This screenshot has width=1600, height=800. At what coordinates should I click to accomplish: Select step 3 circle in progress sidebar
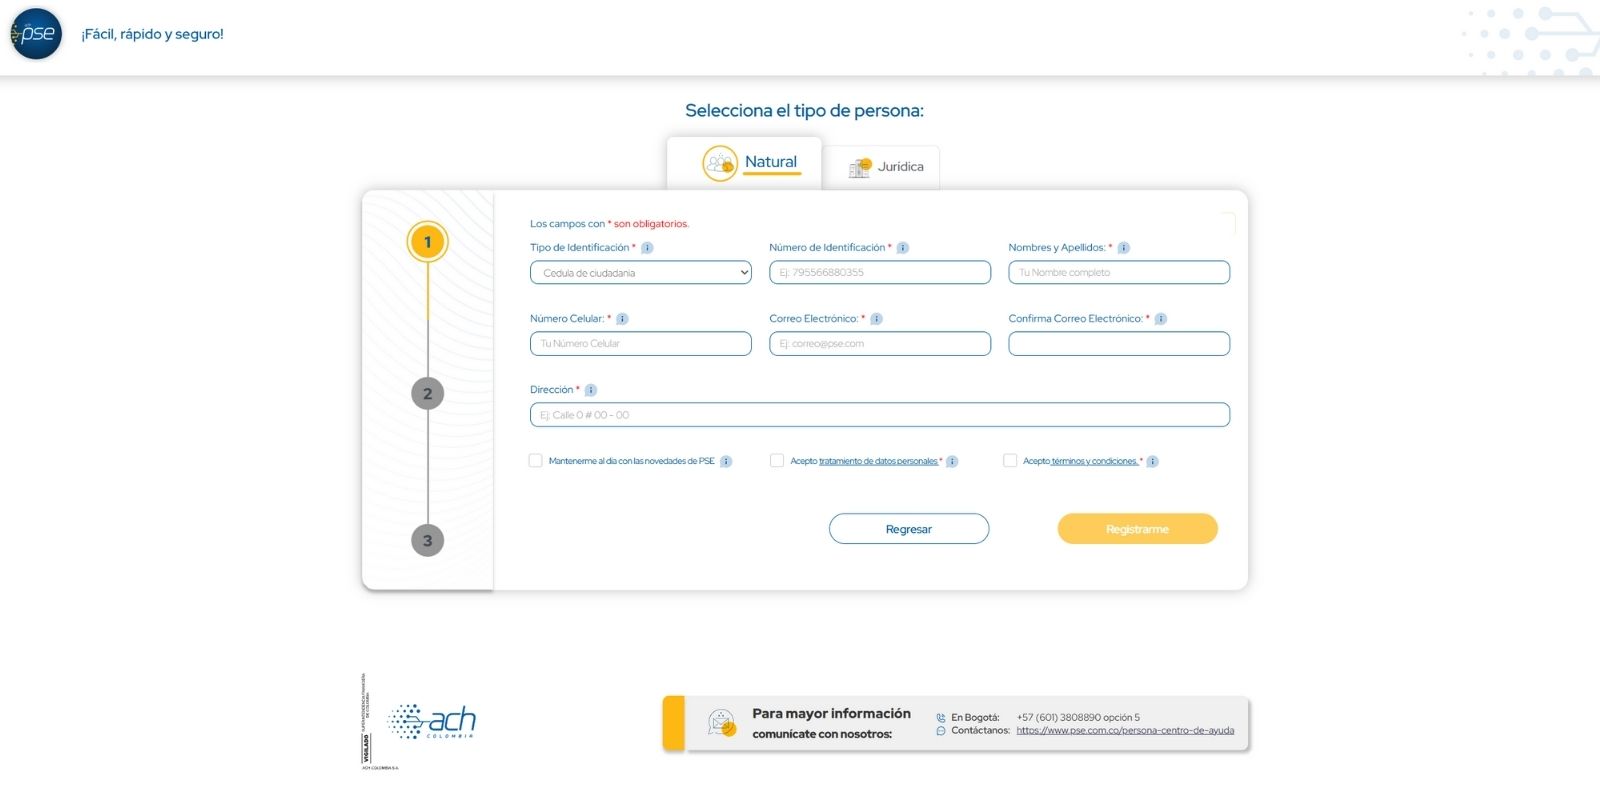click(428, 540)
